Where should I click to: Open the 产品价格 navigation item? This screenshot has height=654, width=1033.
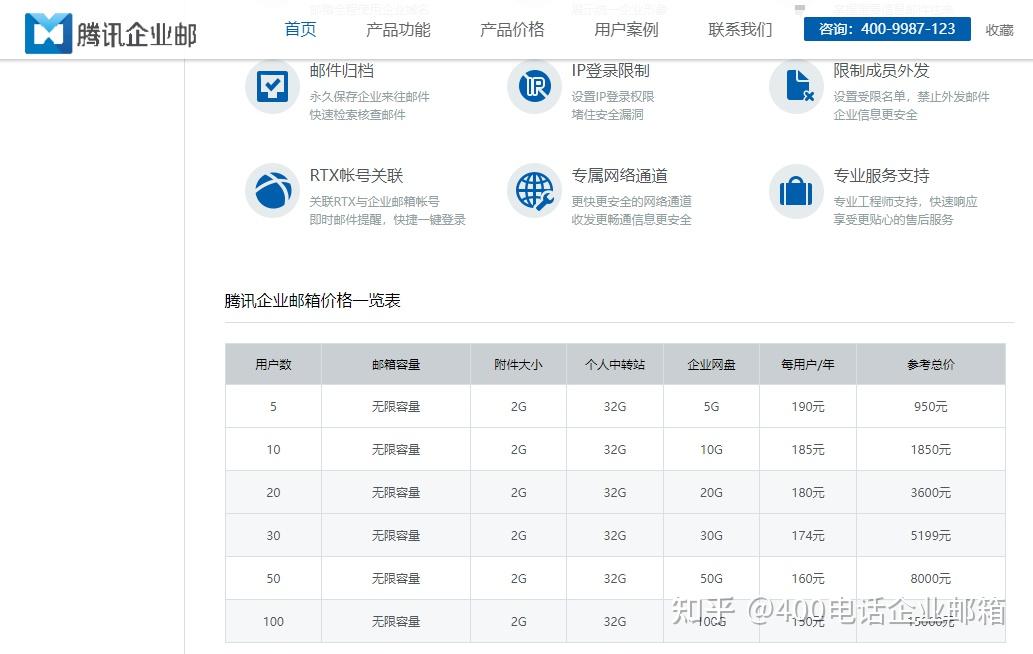point(512,30)
